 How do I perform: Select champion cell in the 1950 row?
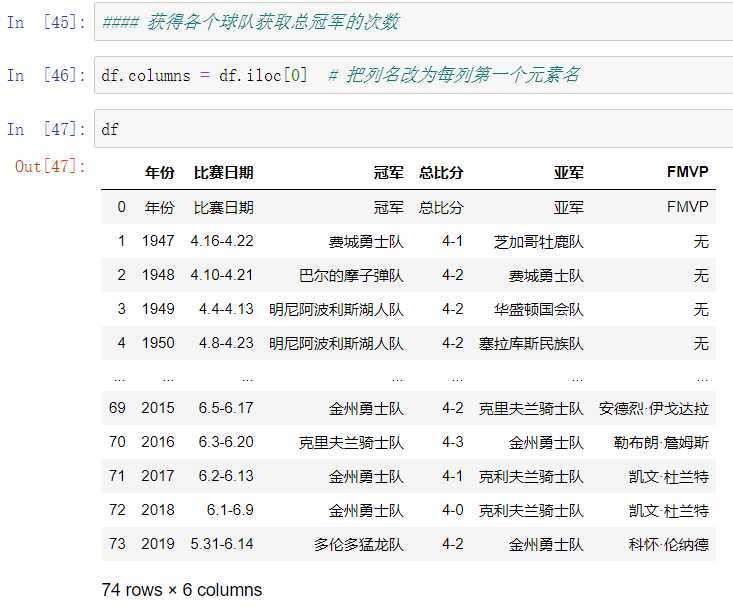click(x=336, y=344)
